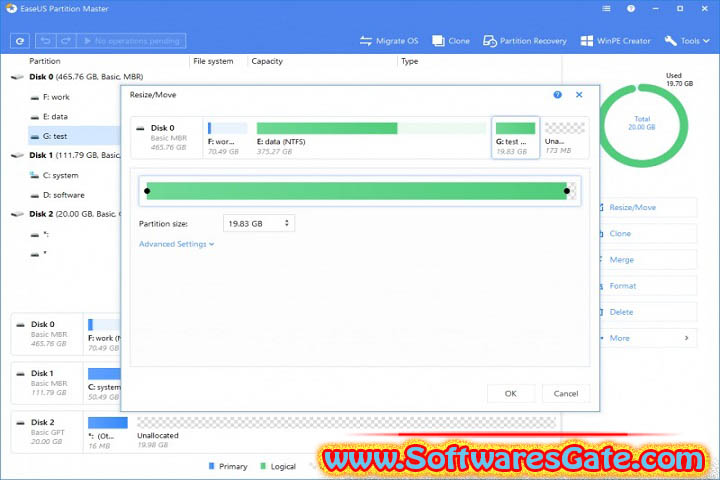Select F: work partition in dialog map

click(x=227, y=137)
